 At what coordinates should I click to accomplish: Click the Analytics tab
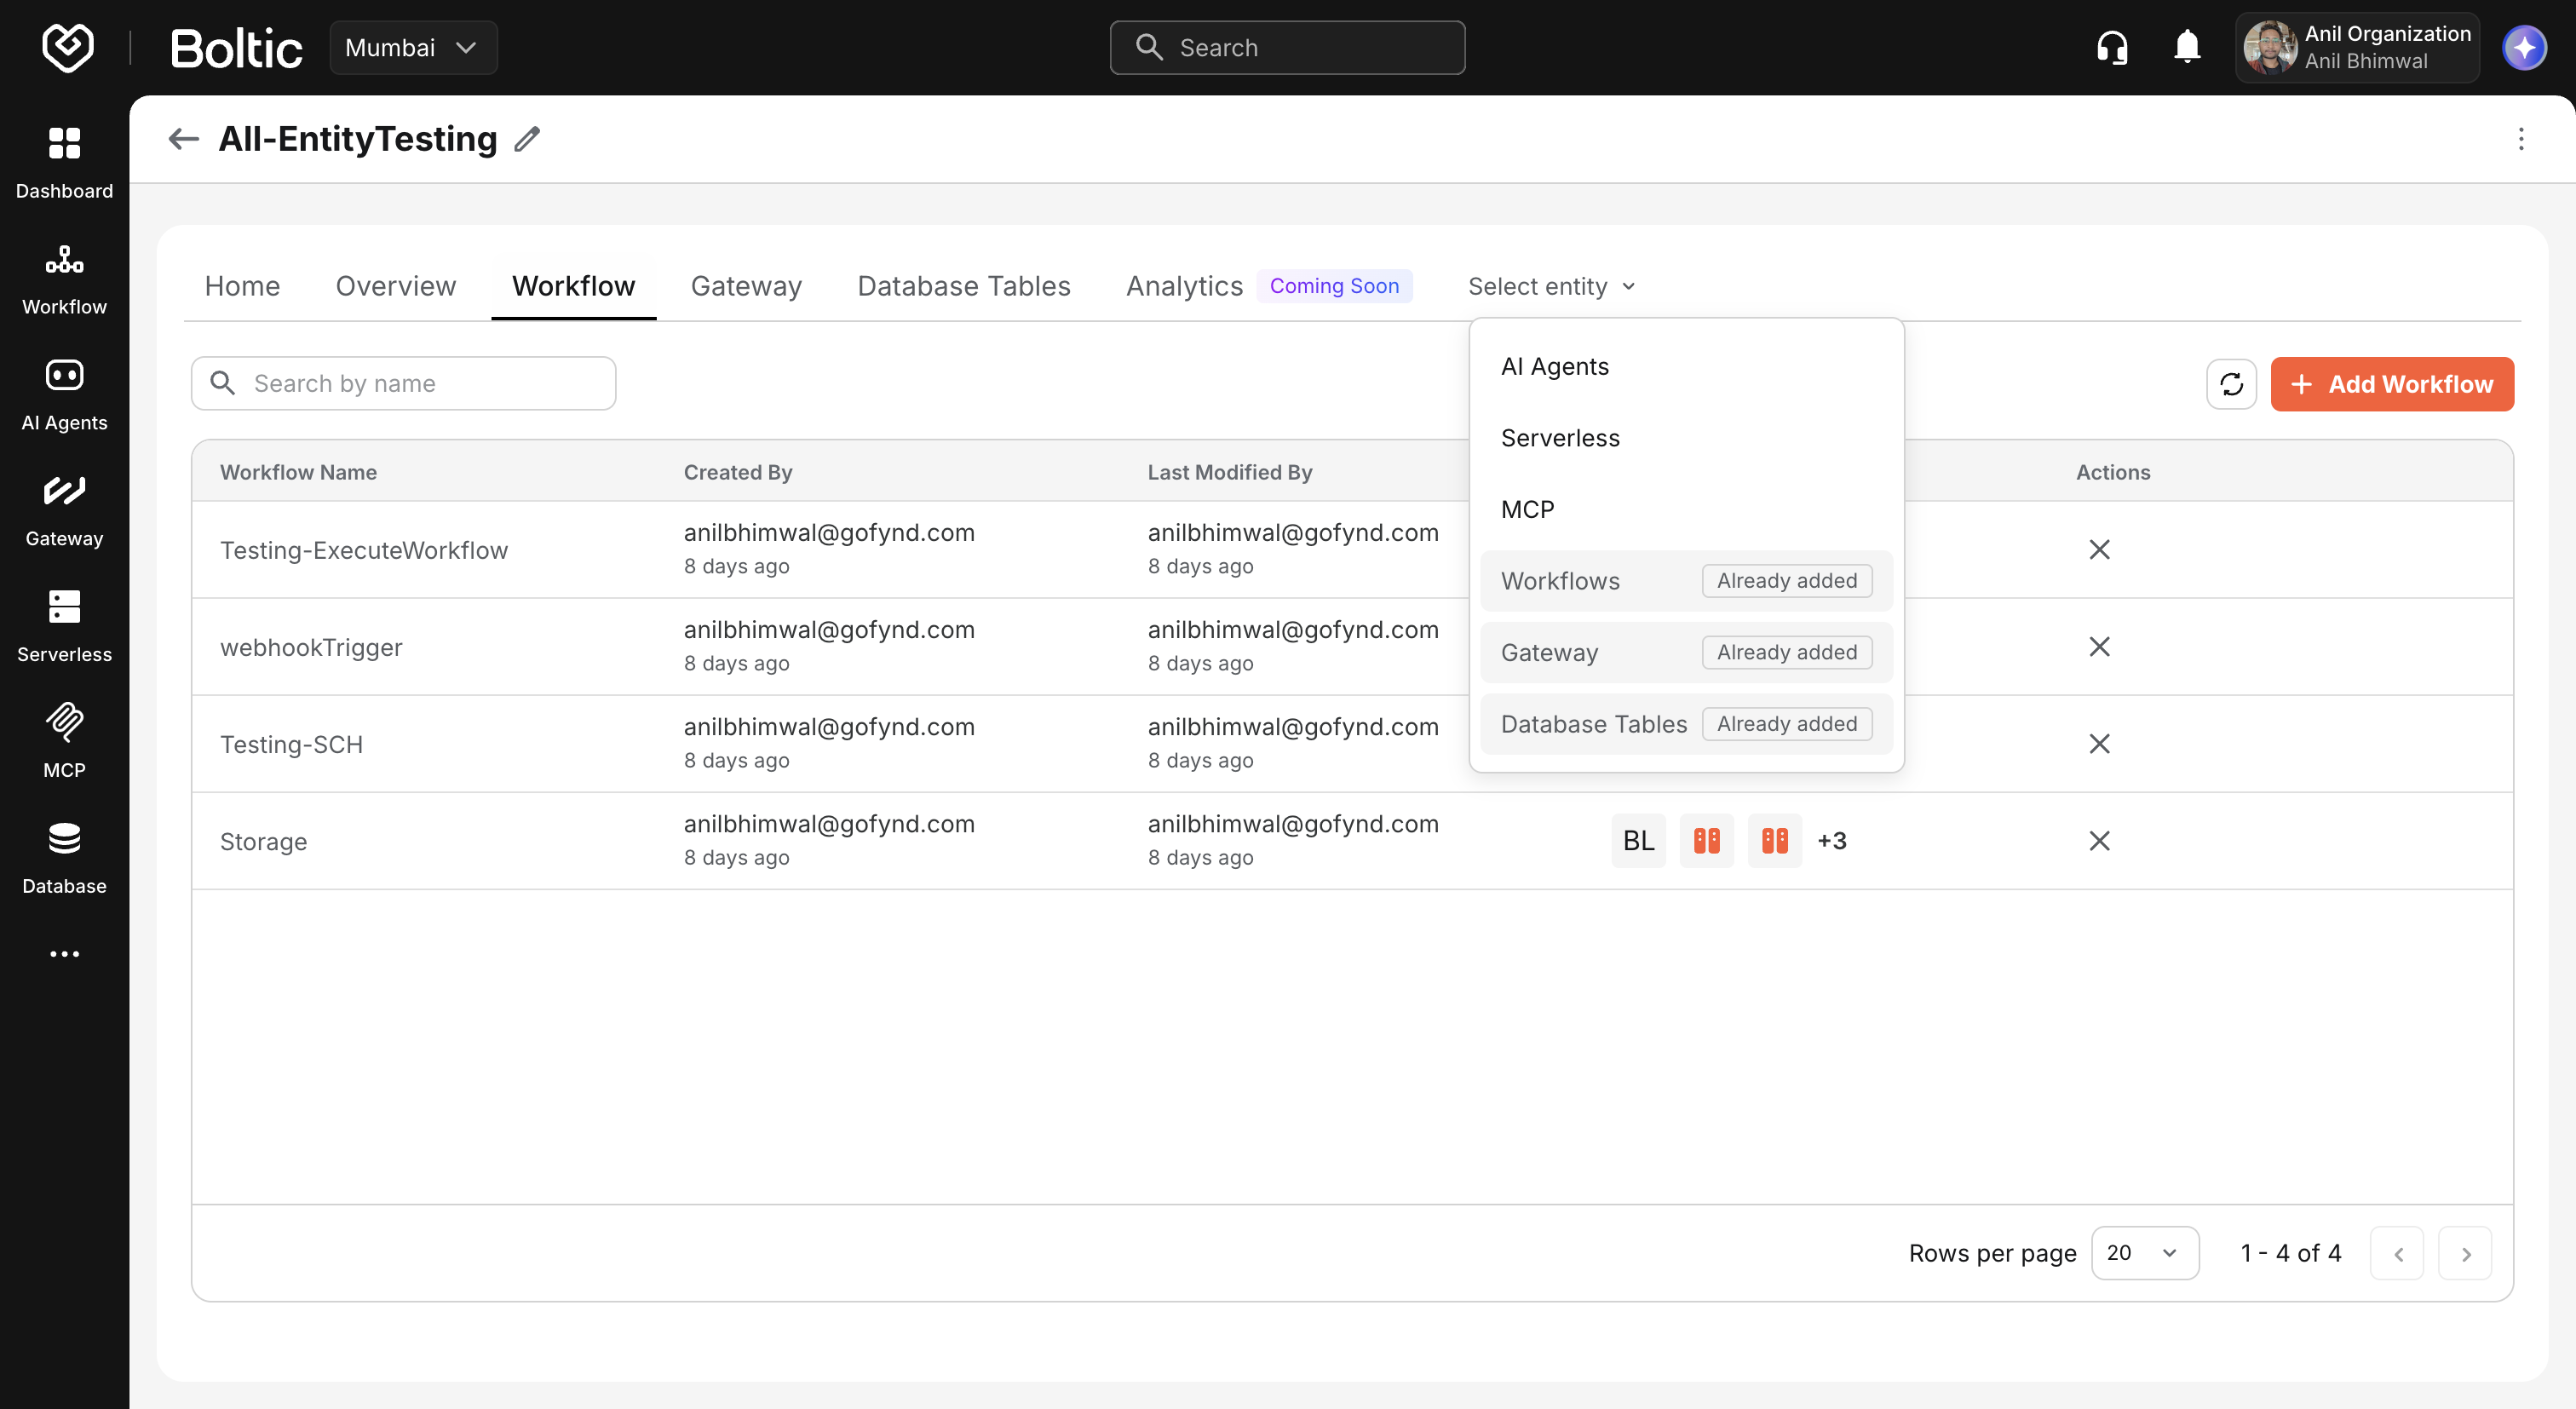coord(1184,286)
